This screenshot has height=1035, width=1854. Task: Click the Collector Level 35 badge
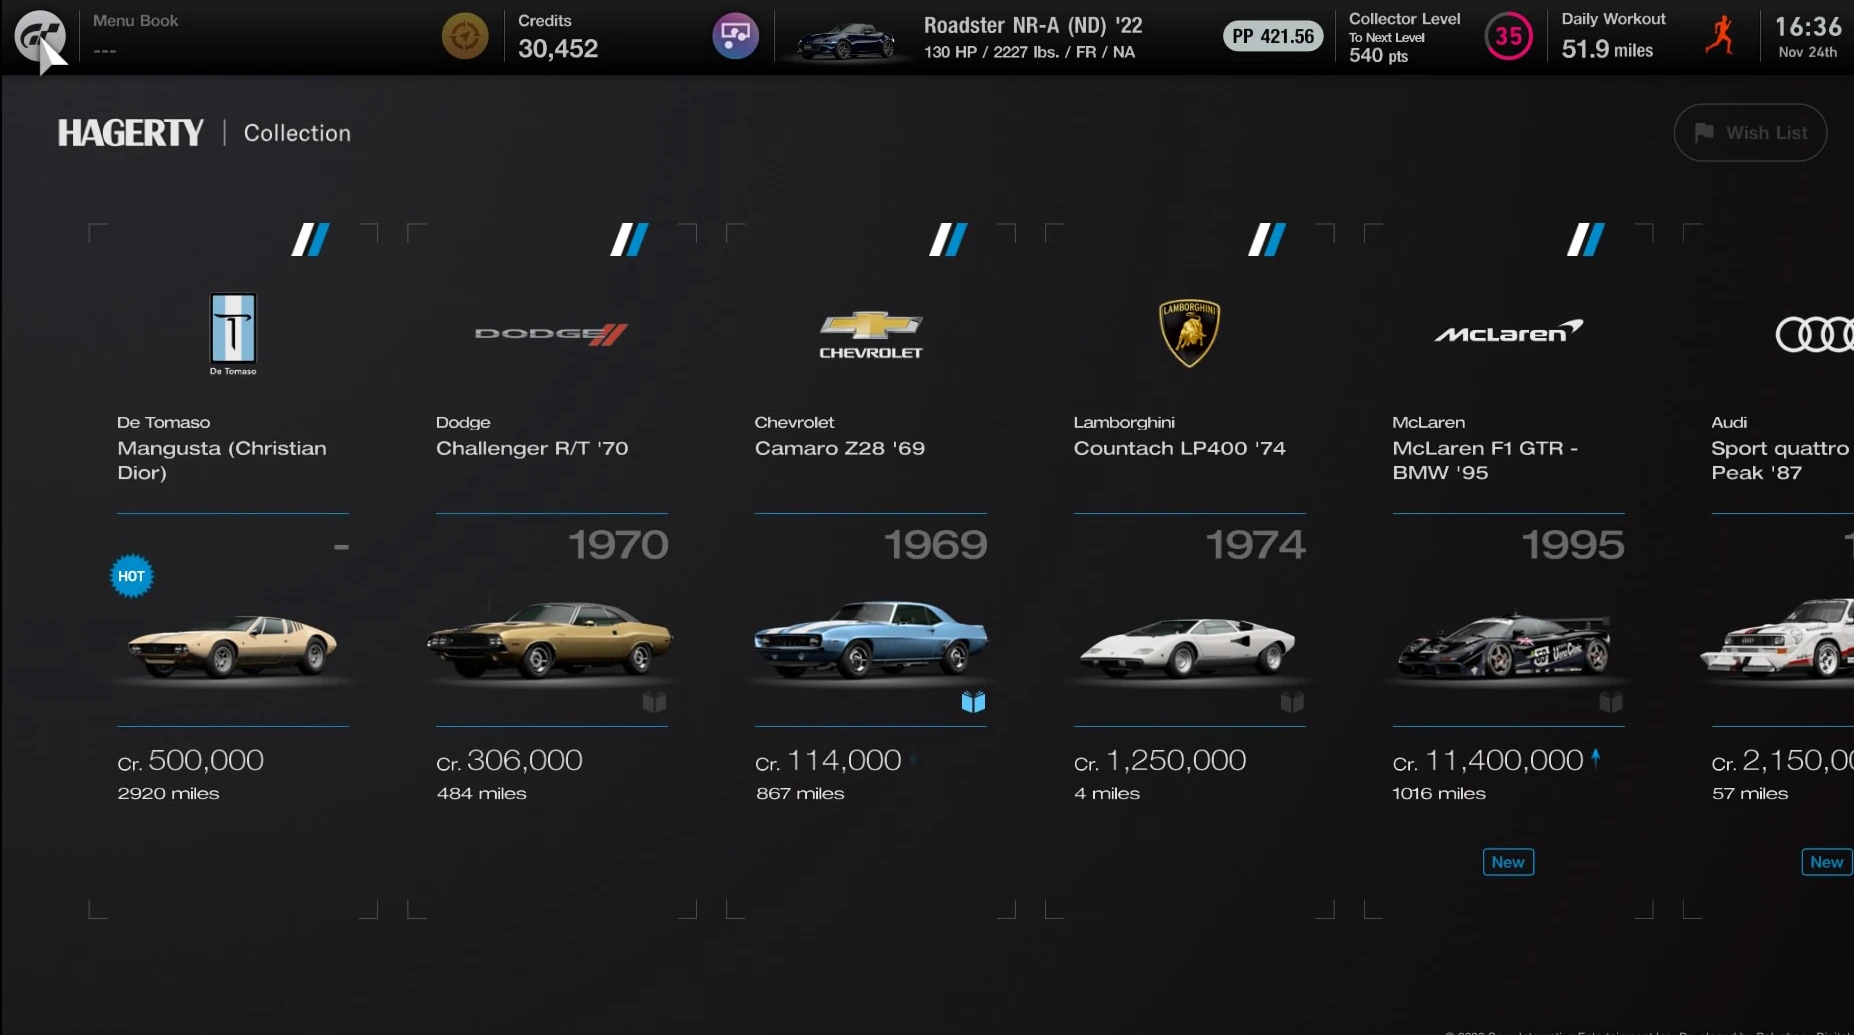[x=1508, y=37]
